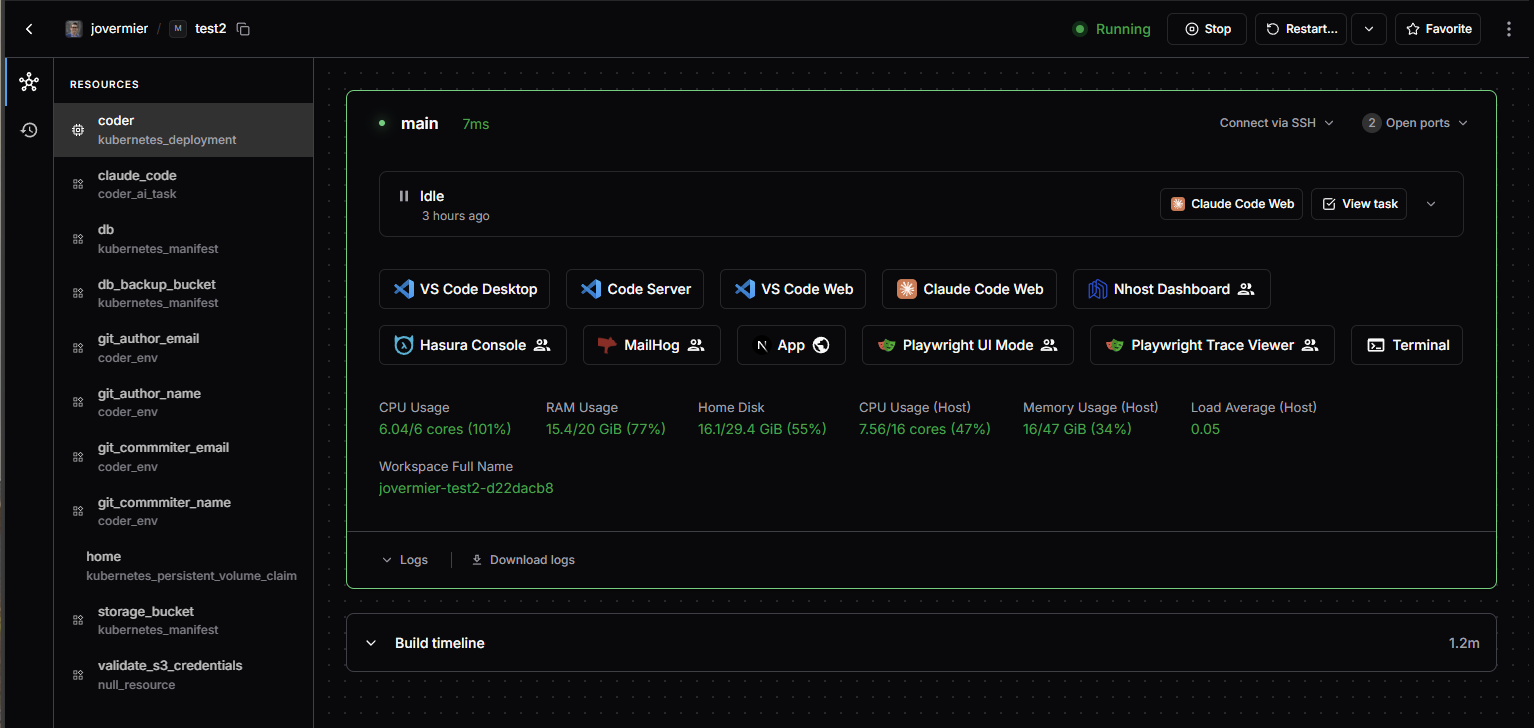Open the large Claude Code Web app button
The image size is (1534, 728).
970,289
